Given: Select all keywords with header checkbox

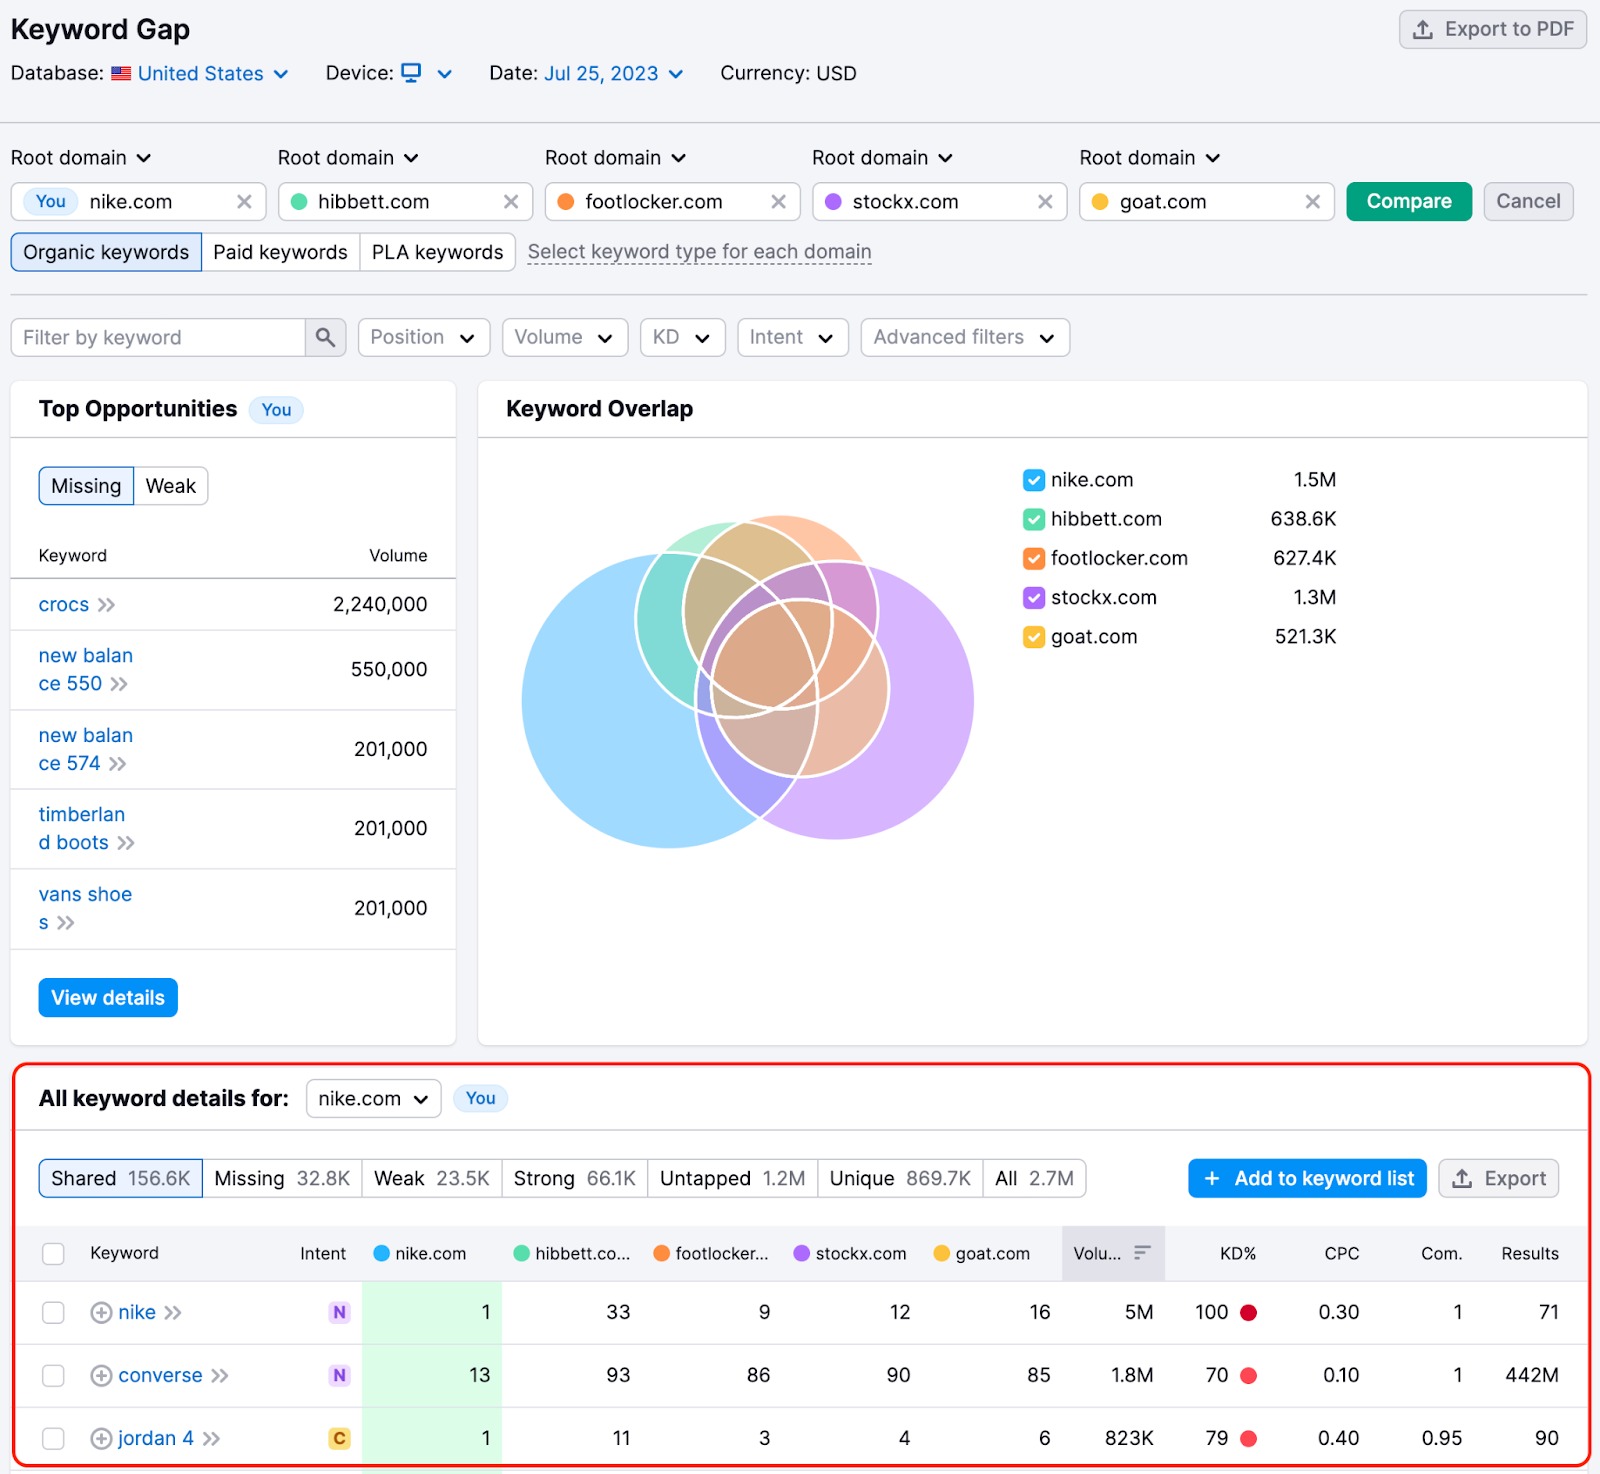Looking at the screenshot, I should pos(53,1253).
